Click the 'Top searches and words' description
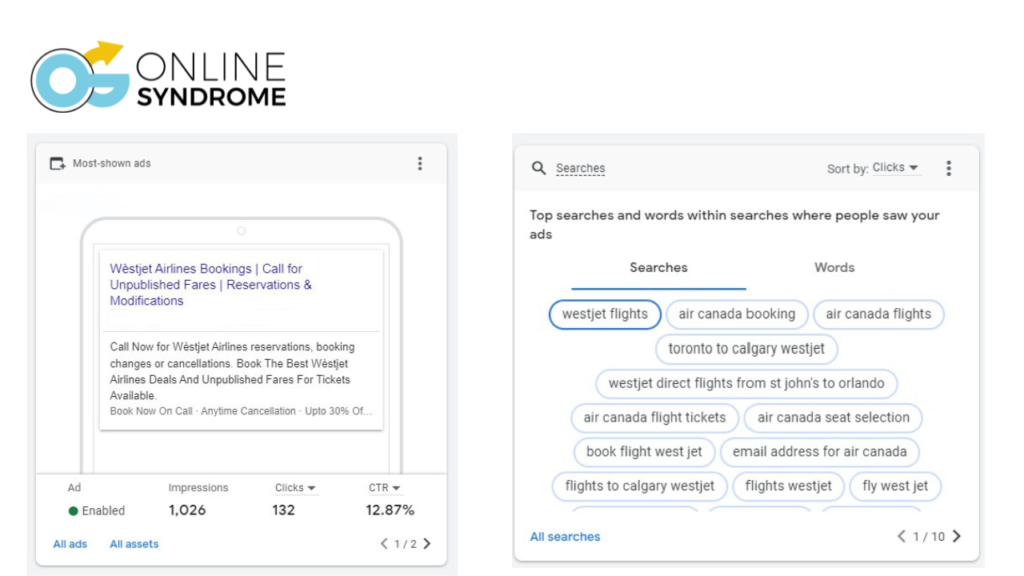This screenshot has height=576, width=1024. [x=735, y=225]
